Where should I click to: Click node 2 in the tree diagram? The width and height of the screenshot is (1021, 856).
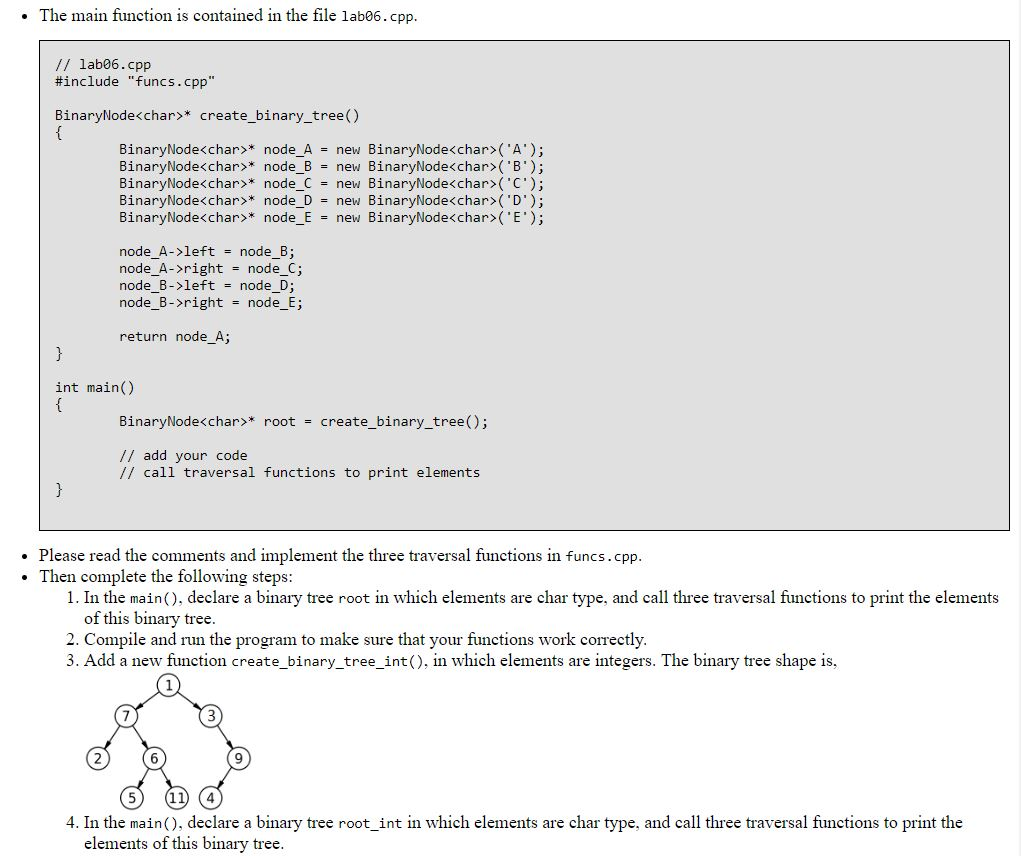tap(96, 759)
